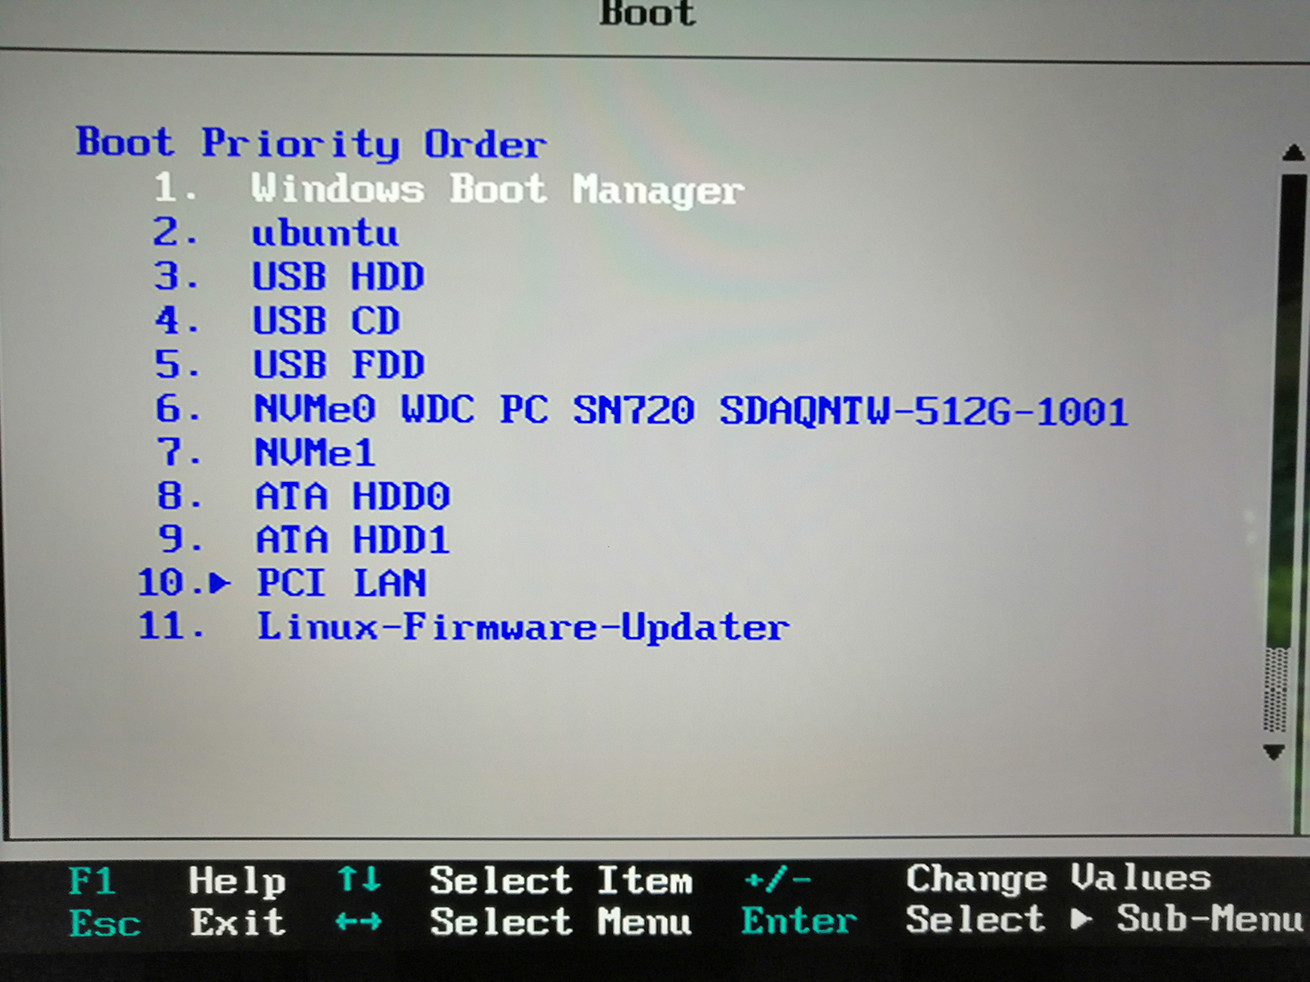Screen dimensions: 1310x982
Task: Click priority number 1.
Action: pyautogui.click(x=175, y=188)
